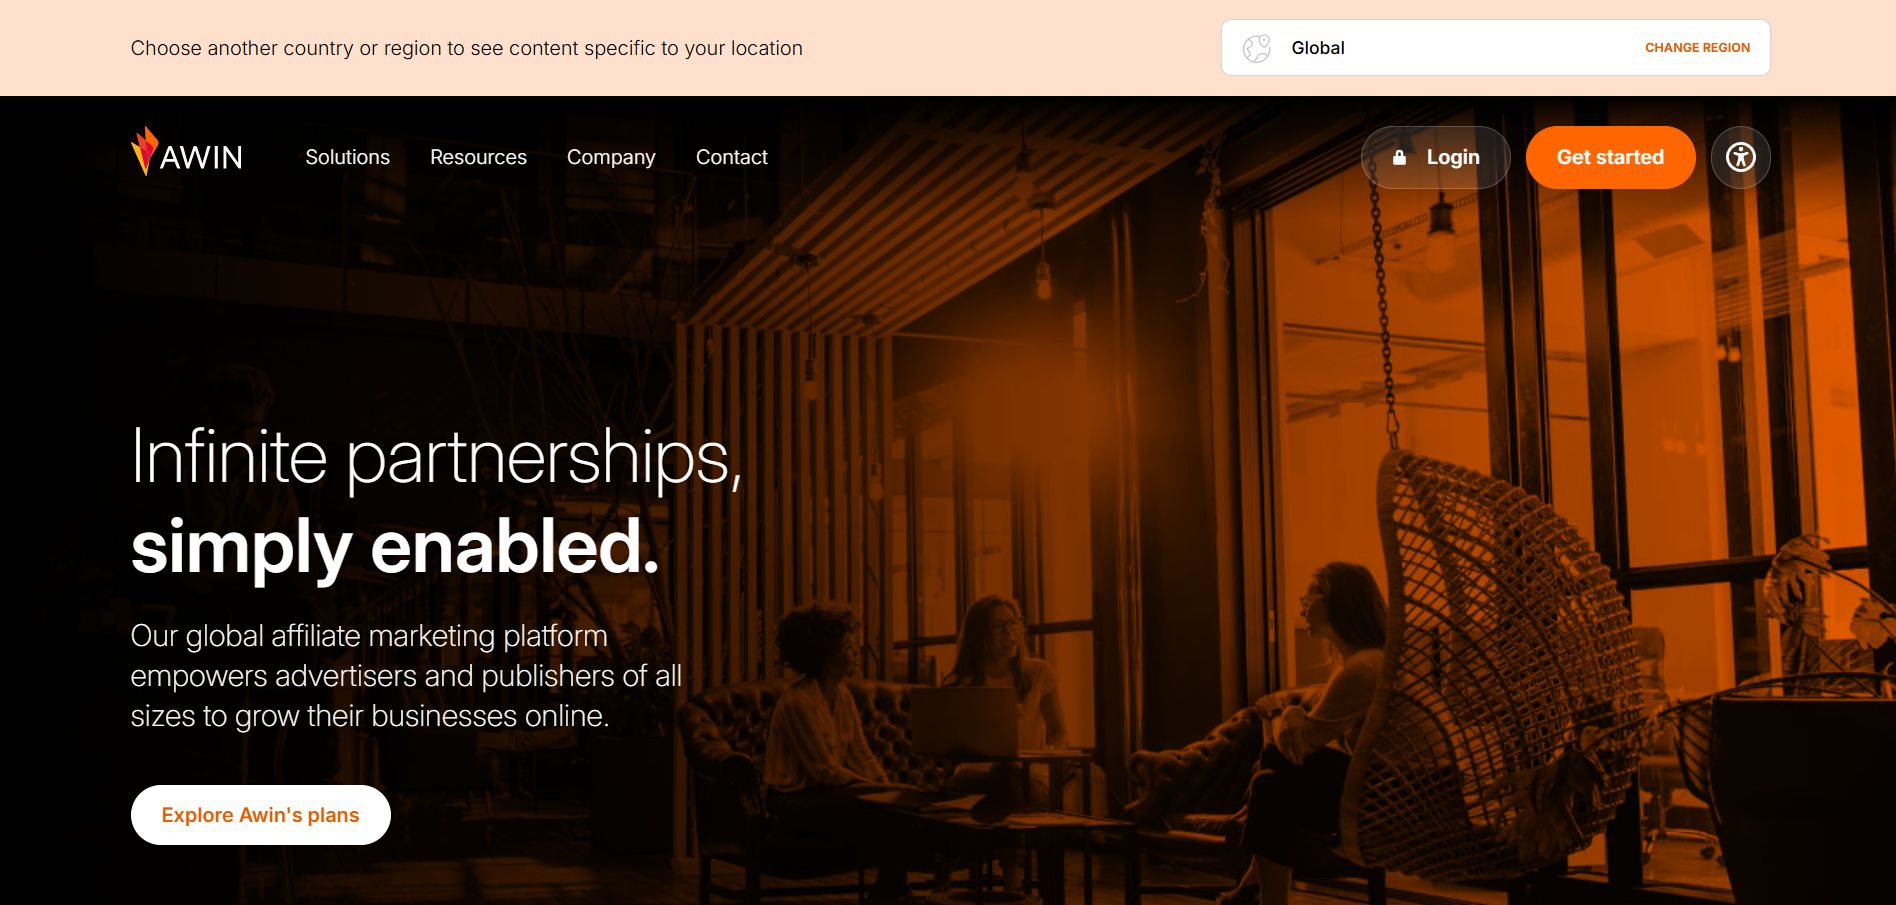
Task: Click the Awin flame logo
Action: tap(145, 151)
